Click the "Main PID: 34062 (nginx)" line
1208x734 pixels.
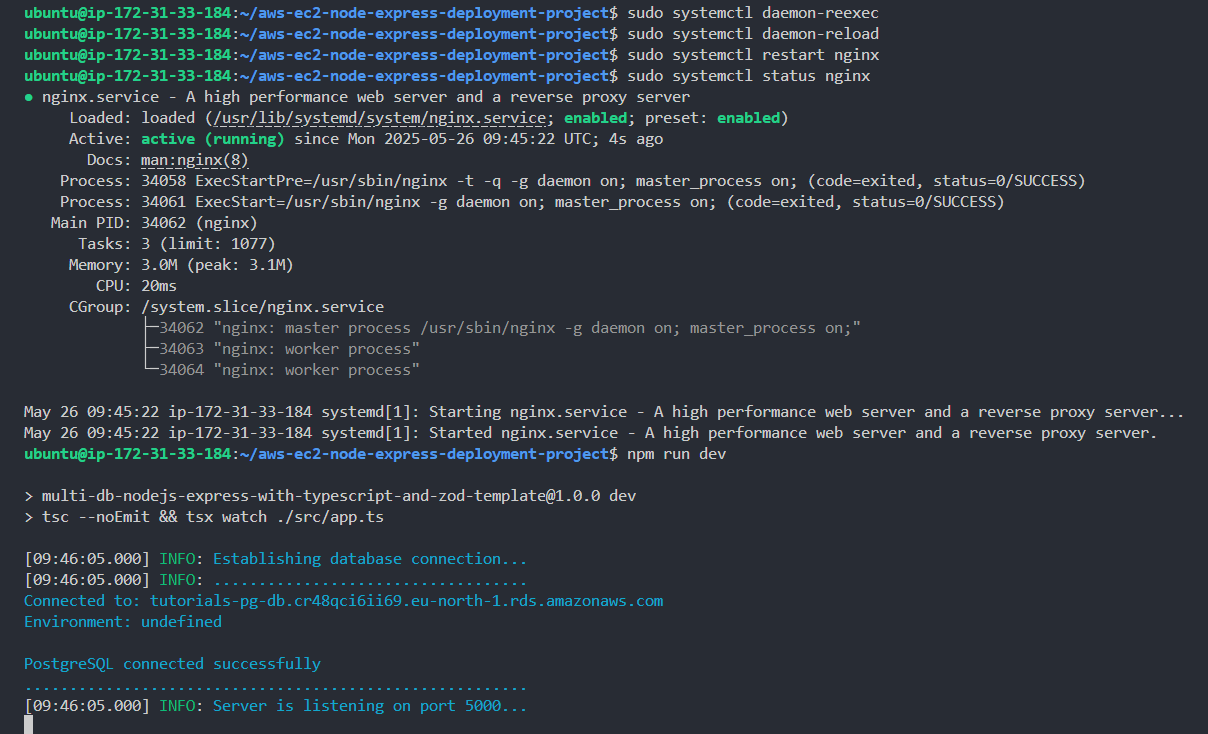(x=154, y=223)
